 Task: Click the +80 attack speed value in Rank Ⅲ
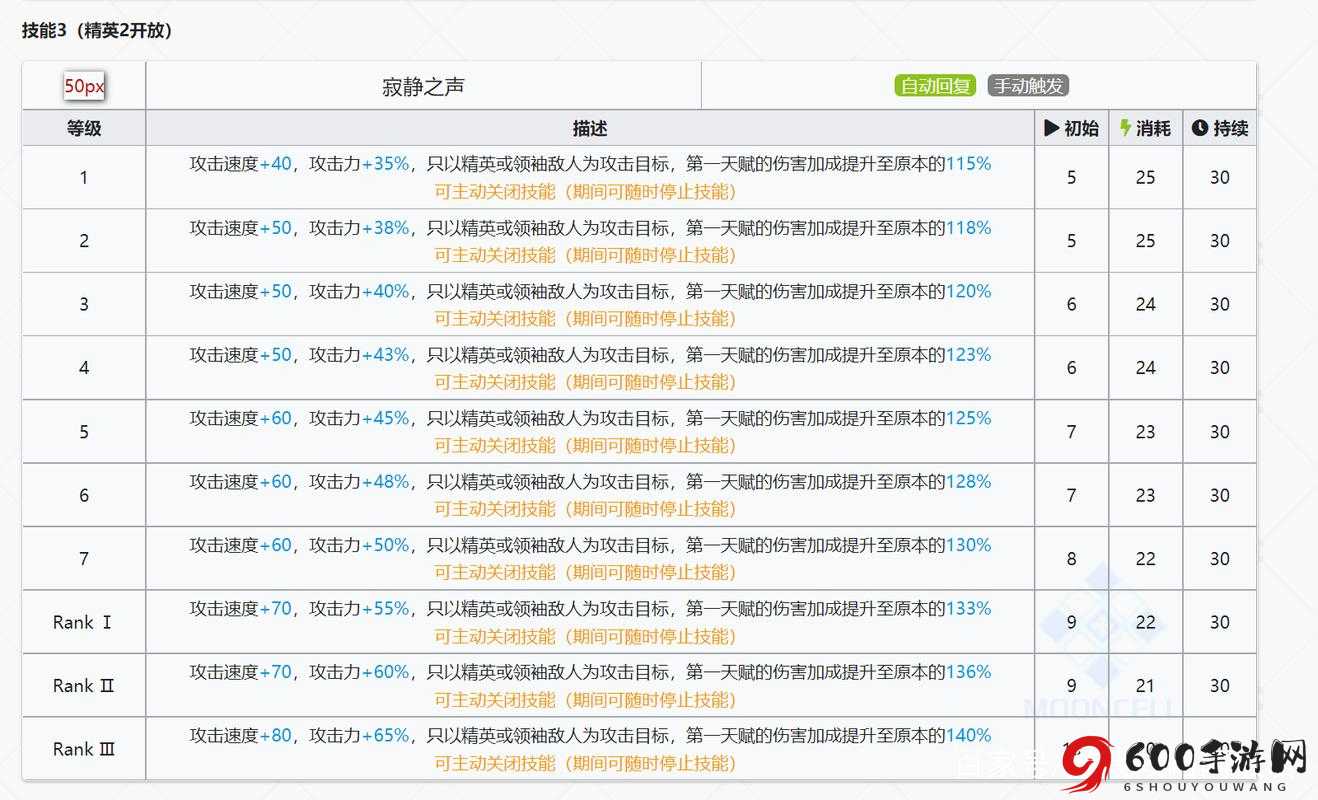pyautogui.click(x=275, y=736)
